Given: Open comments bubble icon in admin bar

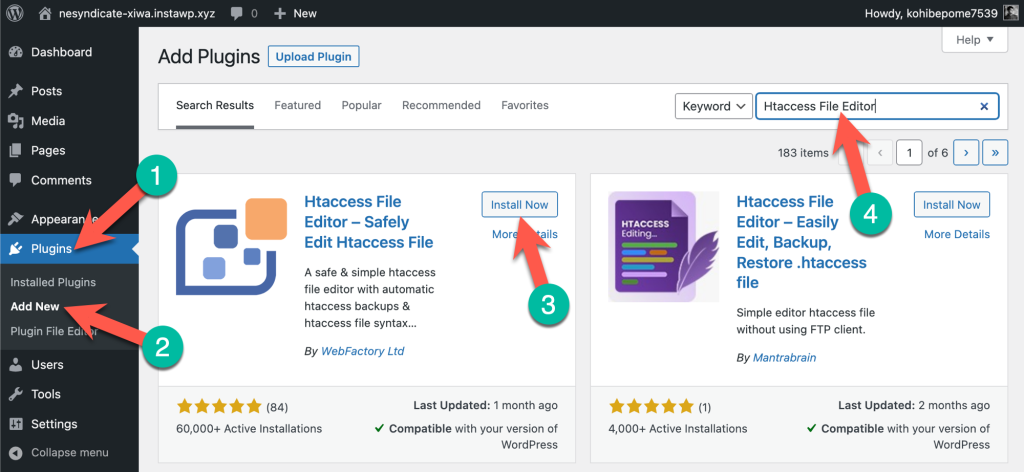Looking at the screenshot, I should coord(238,13).
